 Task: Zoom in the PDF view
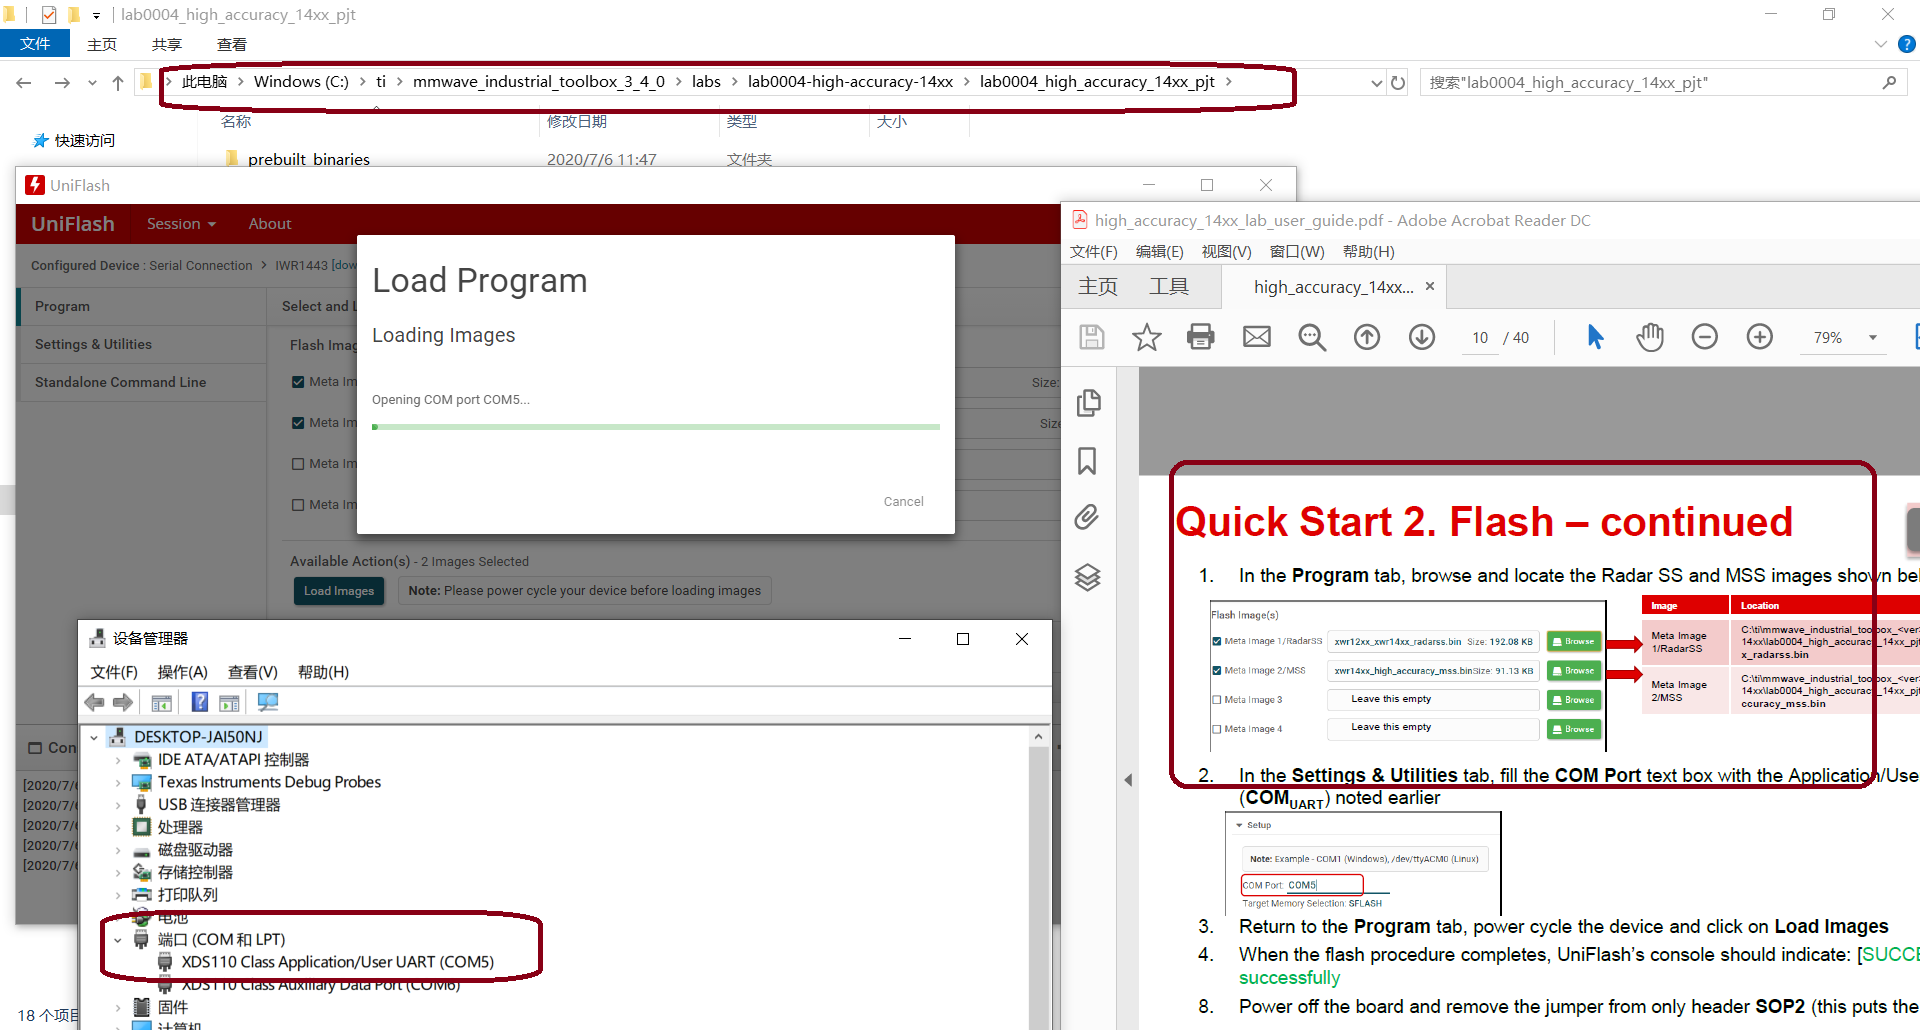(x=1760, y=337)
